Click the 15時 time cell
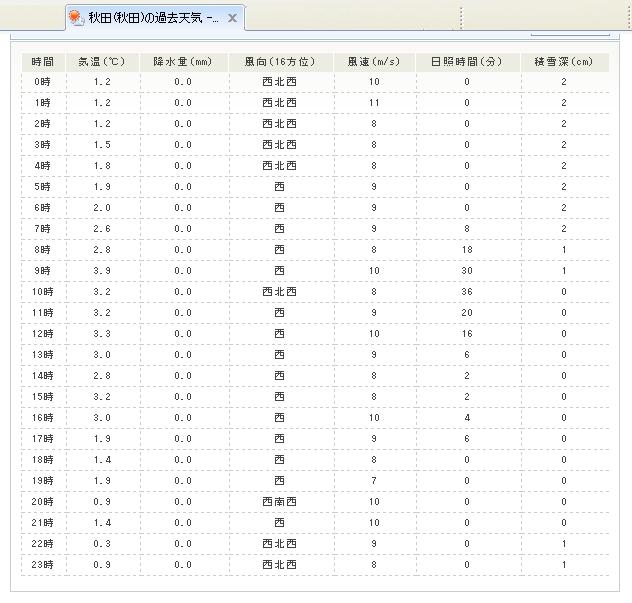The height and width of the screenshot is (603, 632). [42, 397]
